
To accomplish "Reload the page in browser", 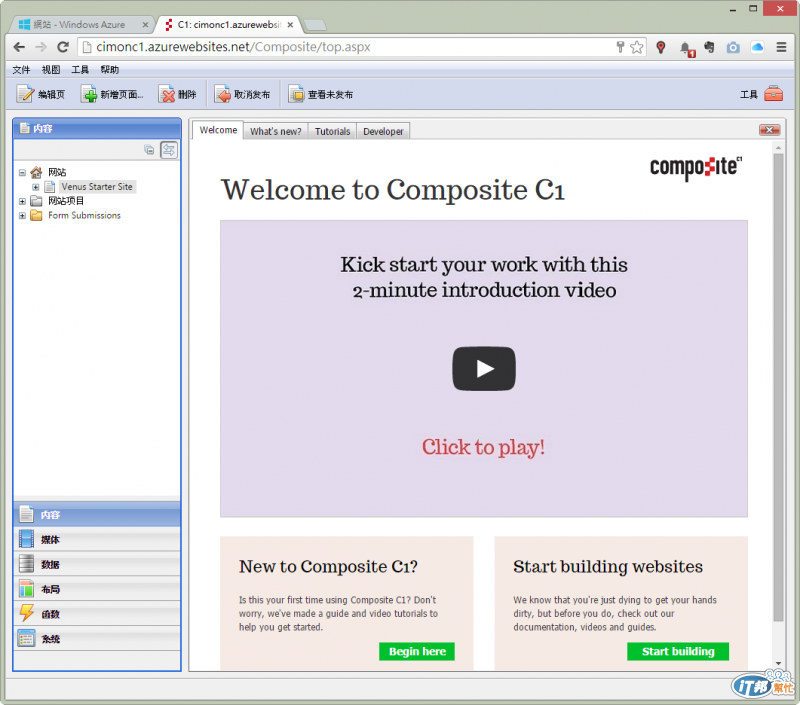I will (63, 47).
